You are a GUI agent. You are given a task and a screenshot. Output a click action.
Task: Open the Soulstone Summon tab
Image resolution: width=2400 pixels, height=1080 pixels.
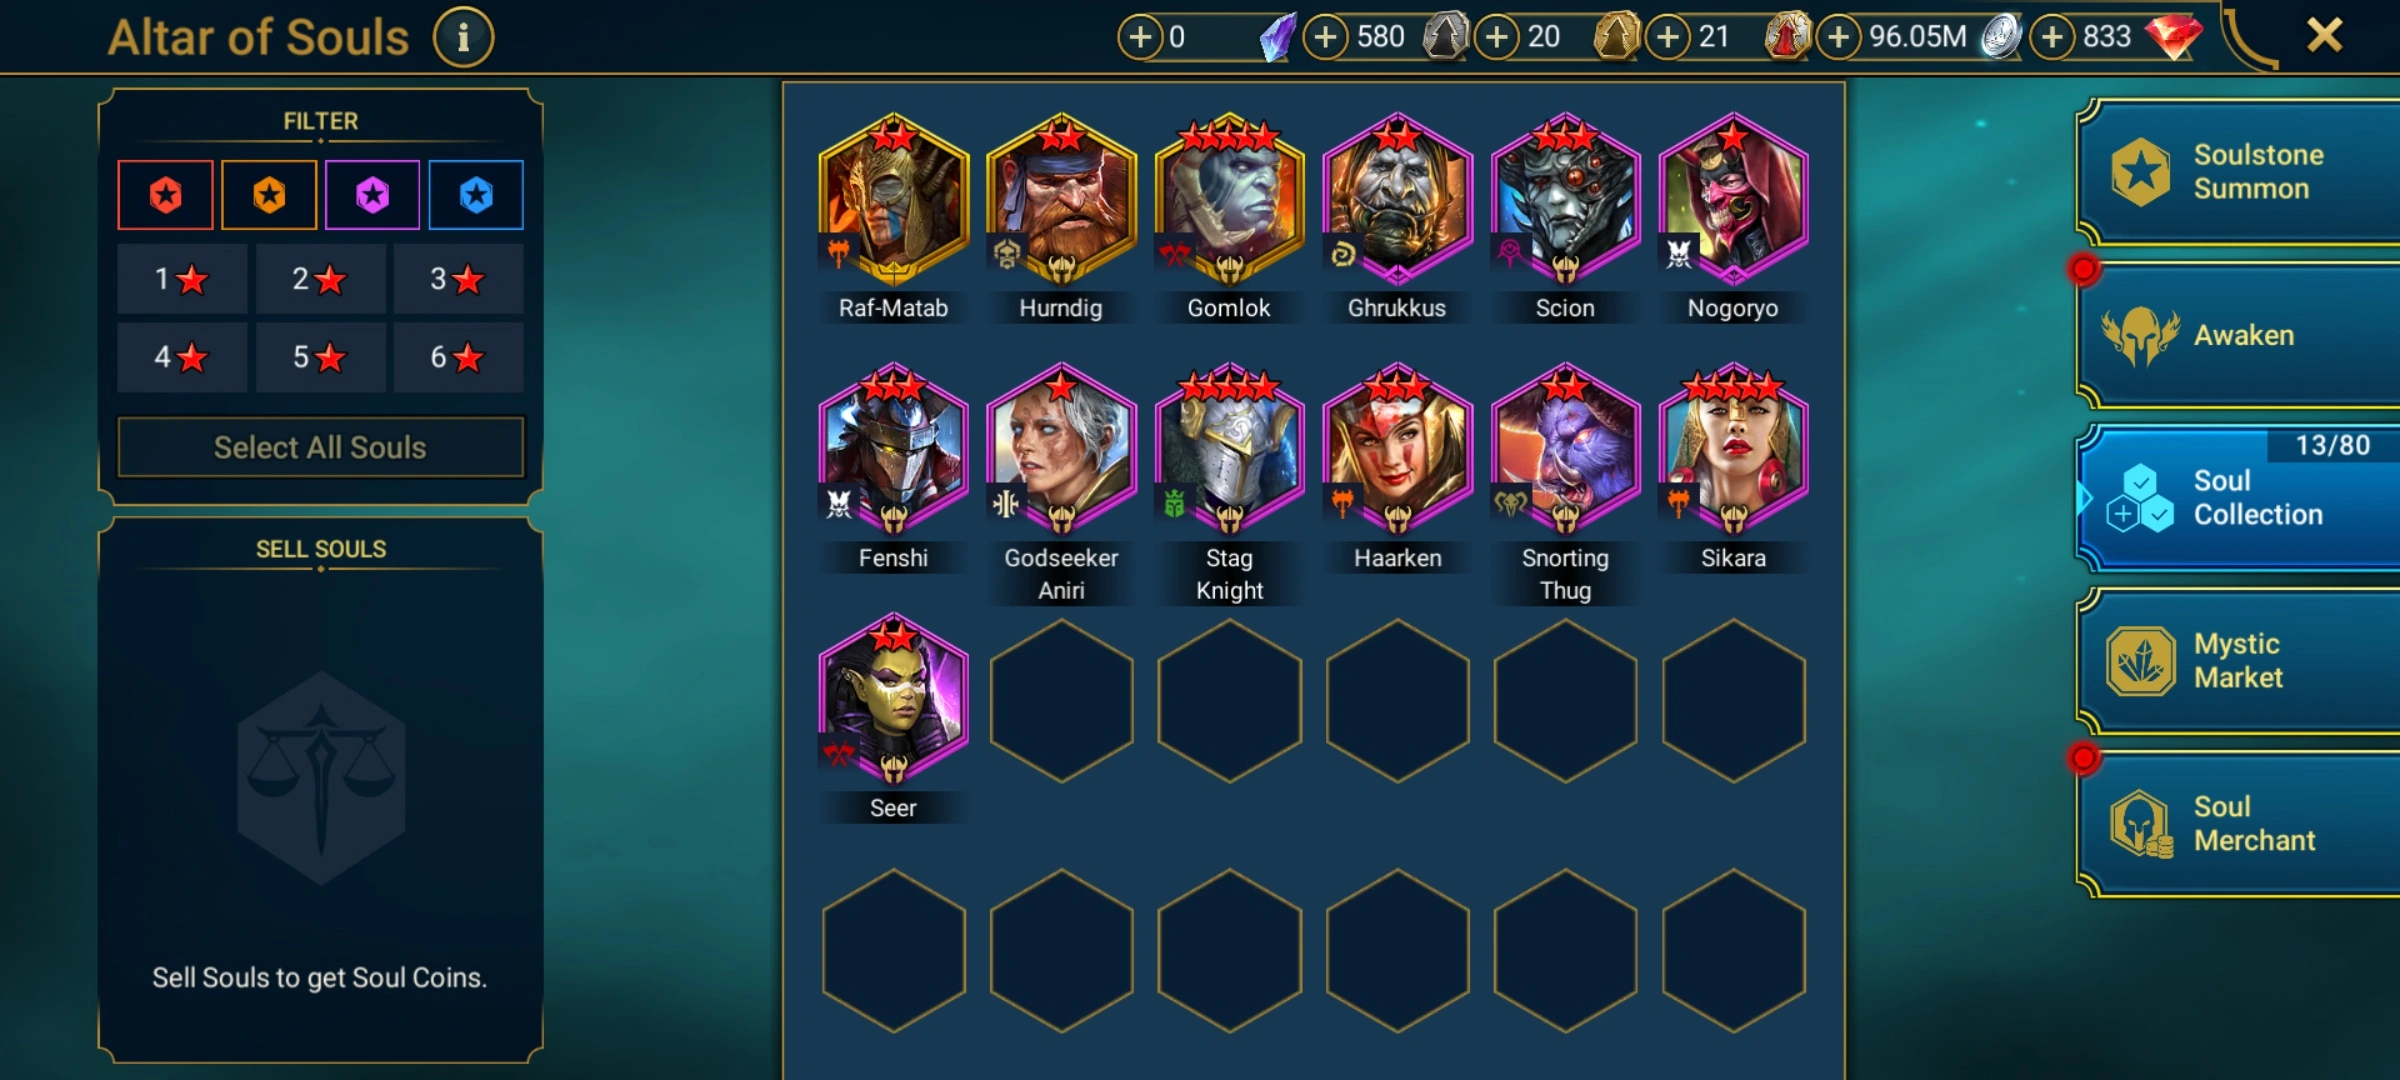pos(2240,172)
